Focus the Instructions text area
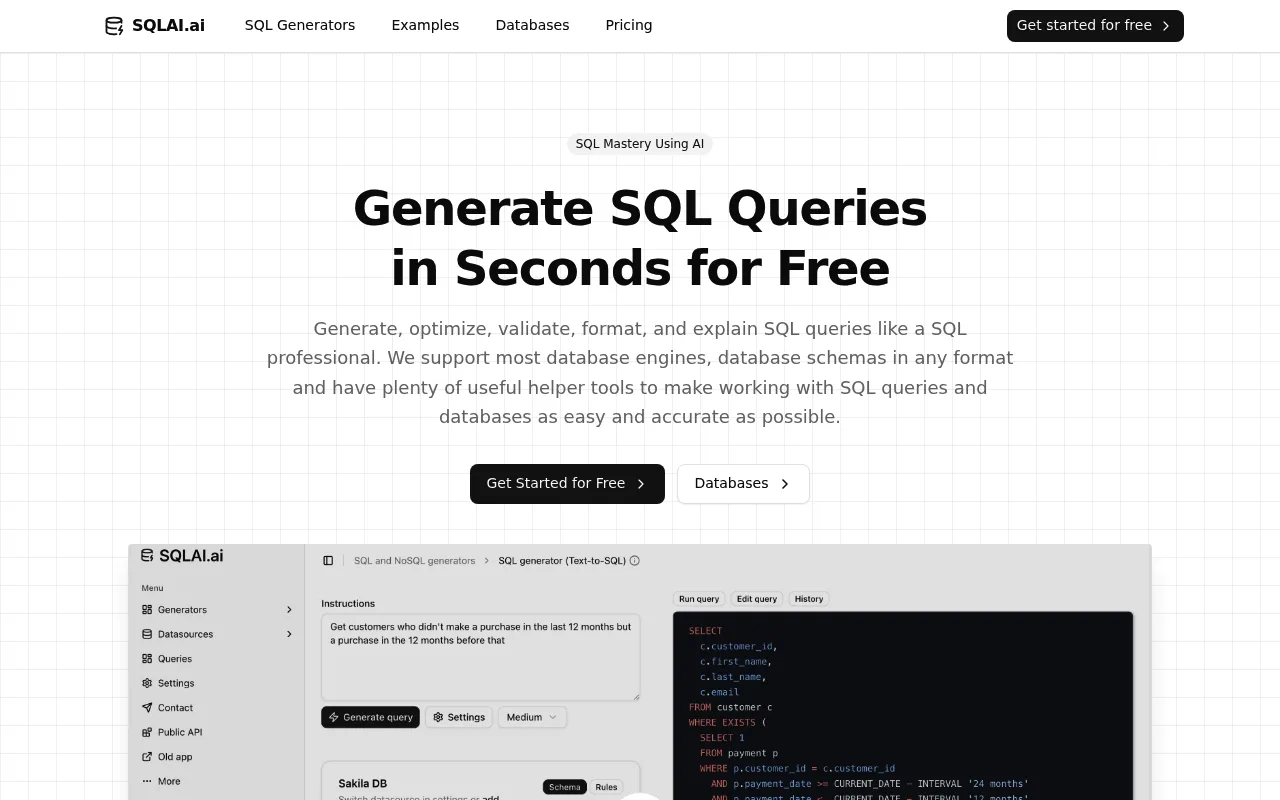The height and width of the screenshot is (800, 1280). point(481,657)
